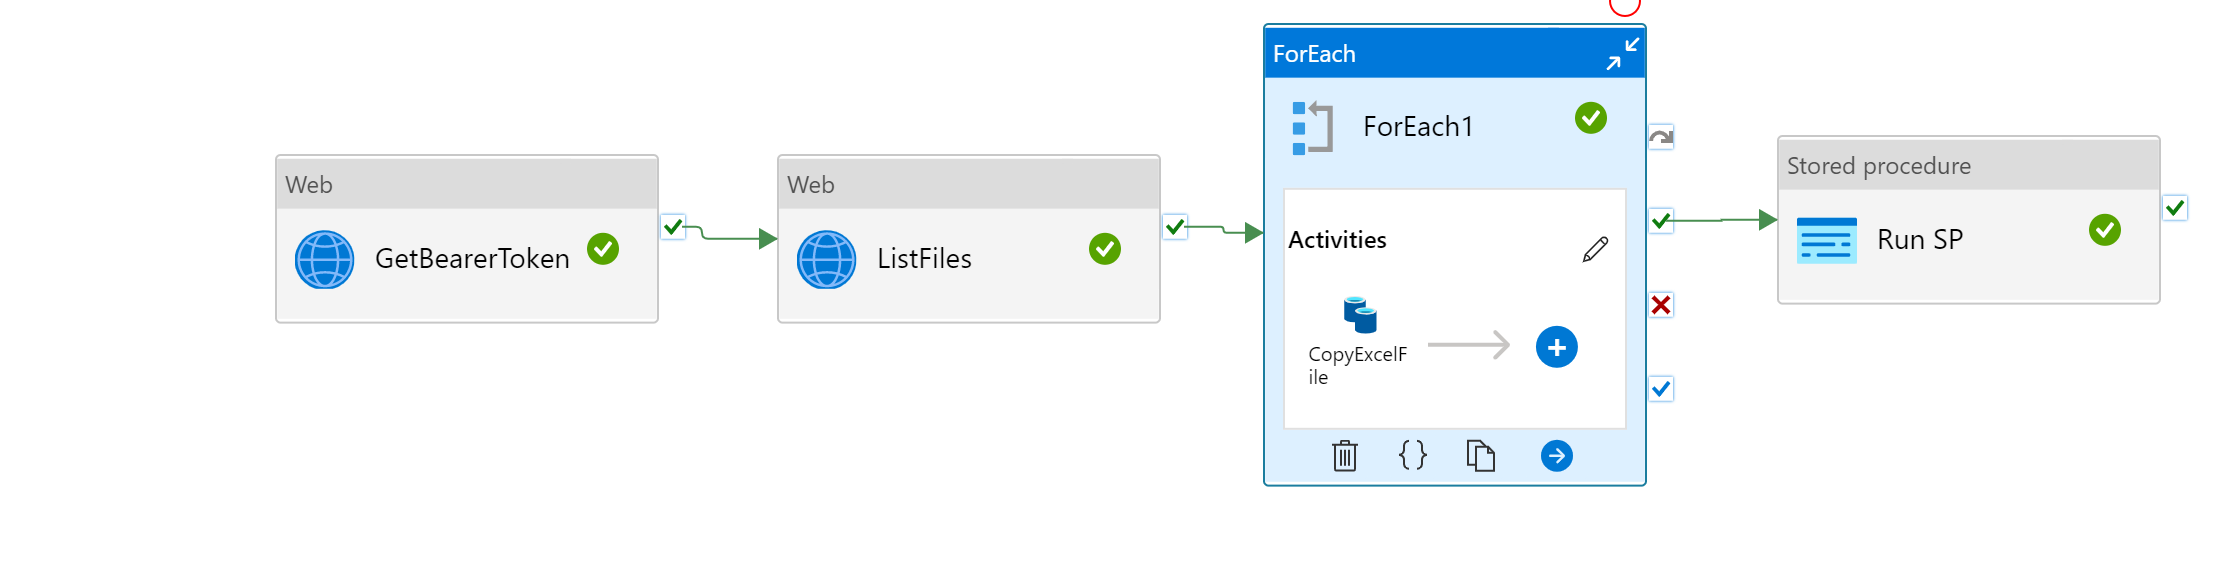Screen dimensions: 2237x571
Task: Click the delete trash icon in ForEach
Action: pyautogui.click(x=1345, y=456)
